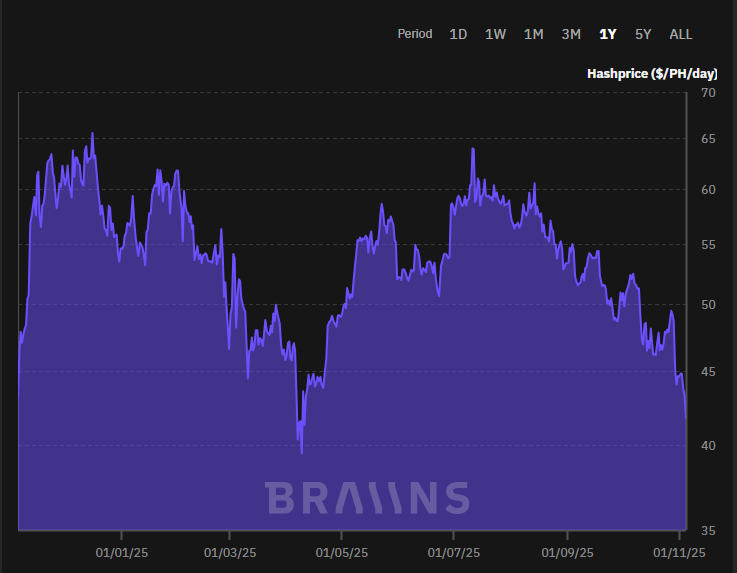Screen dimensions: 737x573
Task: Click the 70 value on the price axis
Action: coord(708,93)
